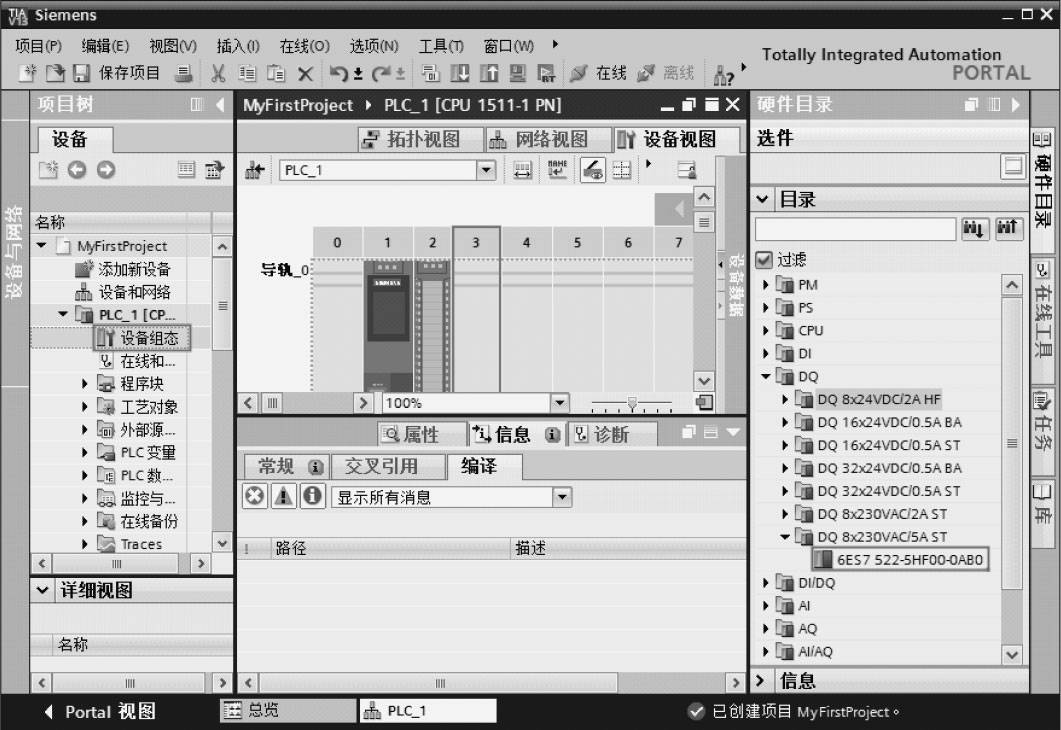The image size is (1061, 730).
Task: Click the search down icon in catalog
Action: (x=974, y=229)
